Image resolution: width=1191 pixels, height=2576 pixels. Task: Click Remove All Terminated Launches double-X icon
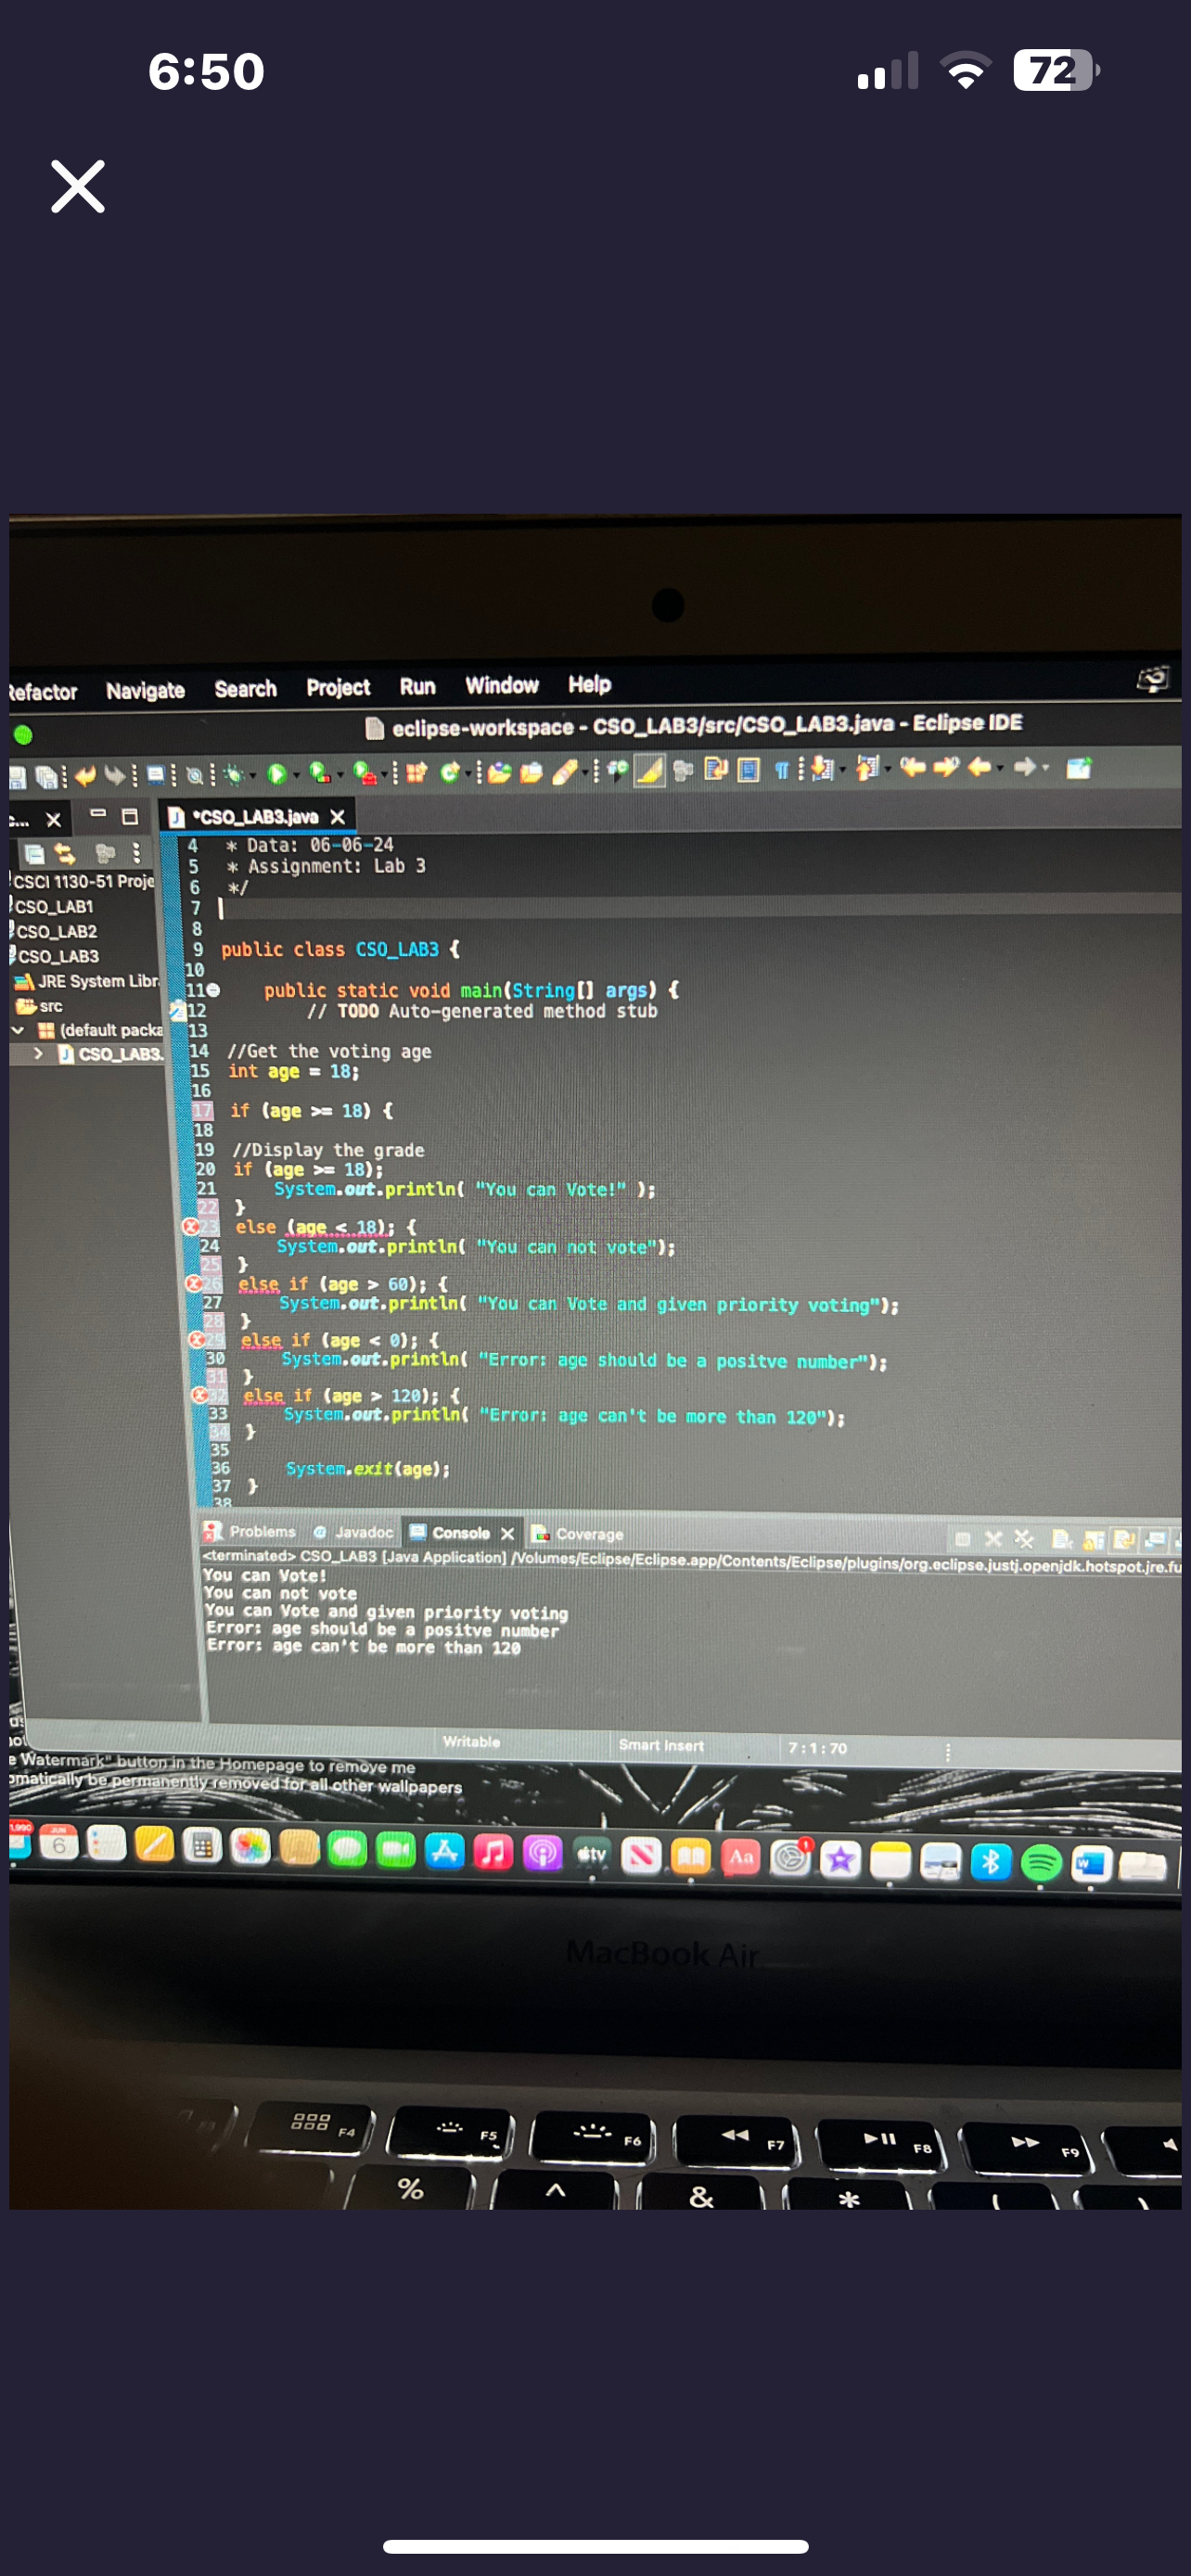click(1025, 1539)
